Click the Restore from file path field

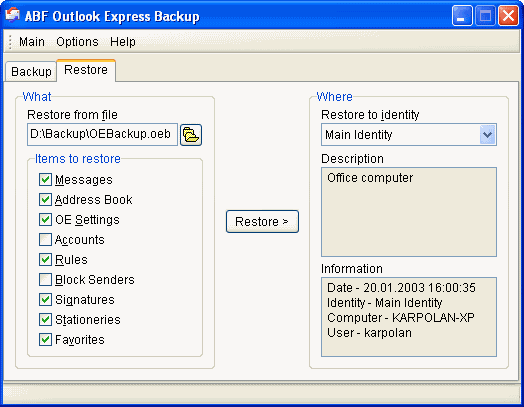click(102, 134)
